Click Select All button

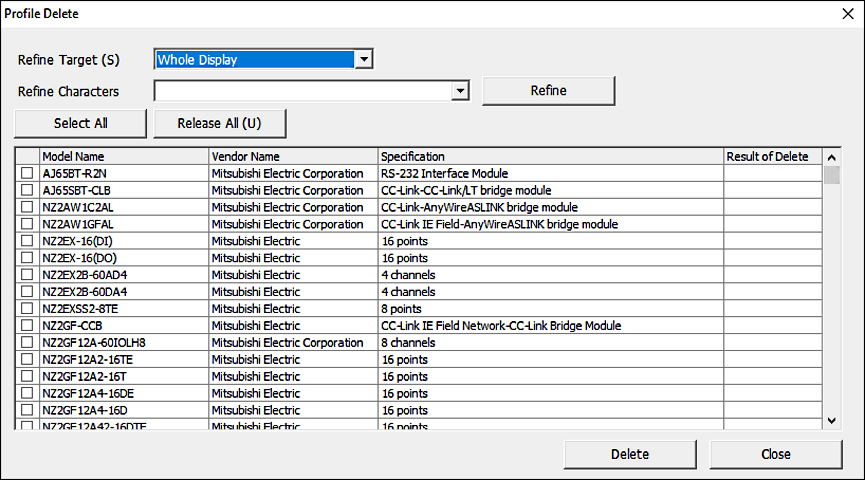(81, 123)
